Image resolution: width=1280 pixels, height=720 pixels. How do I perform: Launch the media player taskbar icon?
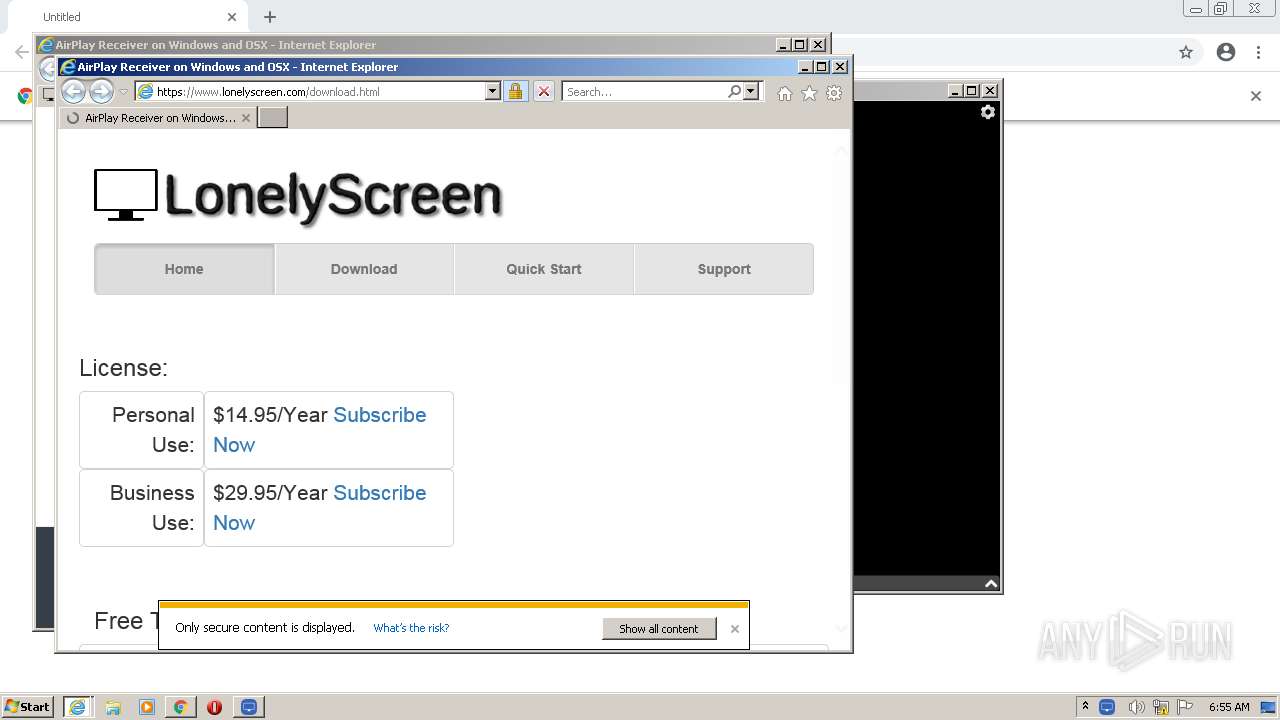coord(147,707)
